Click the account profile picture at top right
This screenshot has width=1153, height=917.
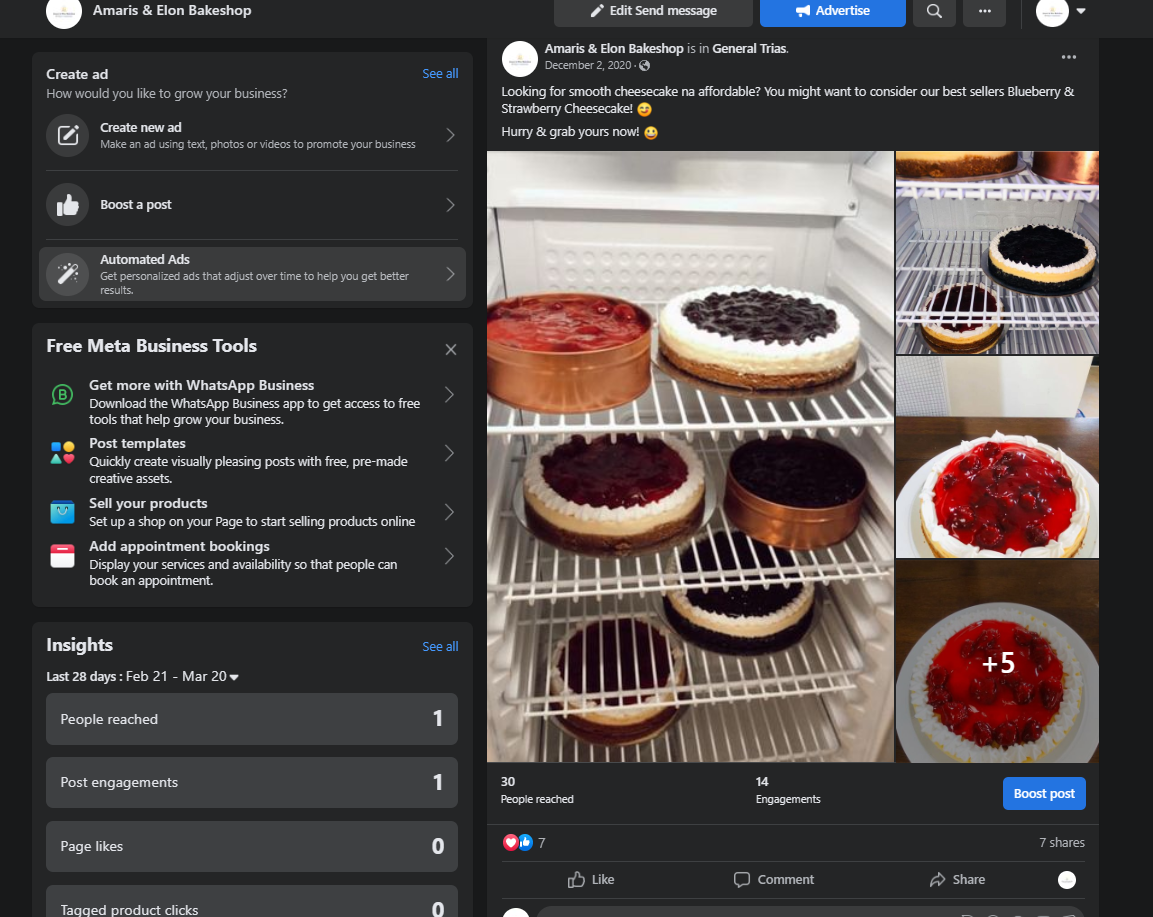(x=1052, y=11)
